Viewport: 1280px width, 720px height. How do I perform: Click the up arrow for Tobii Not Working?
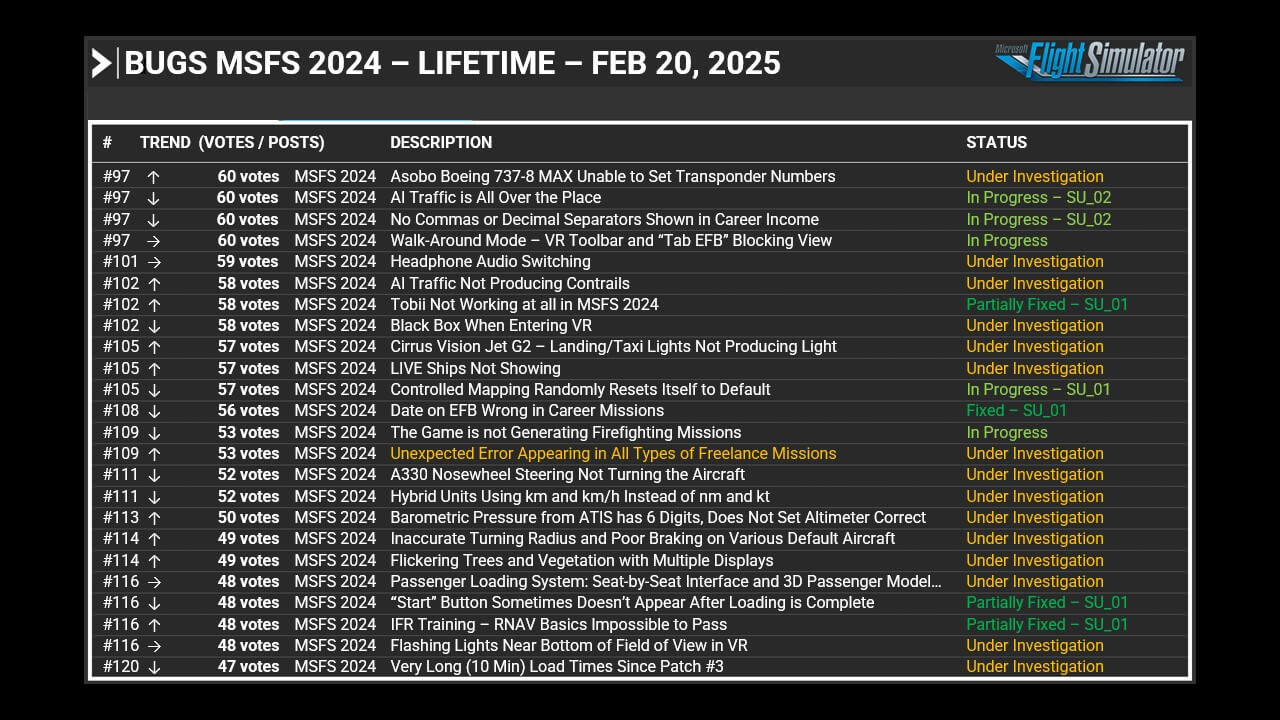(x=153, y=305)
